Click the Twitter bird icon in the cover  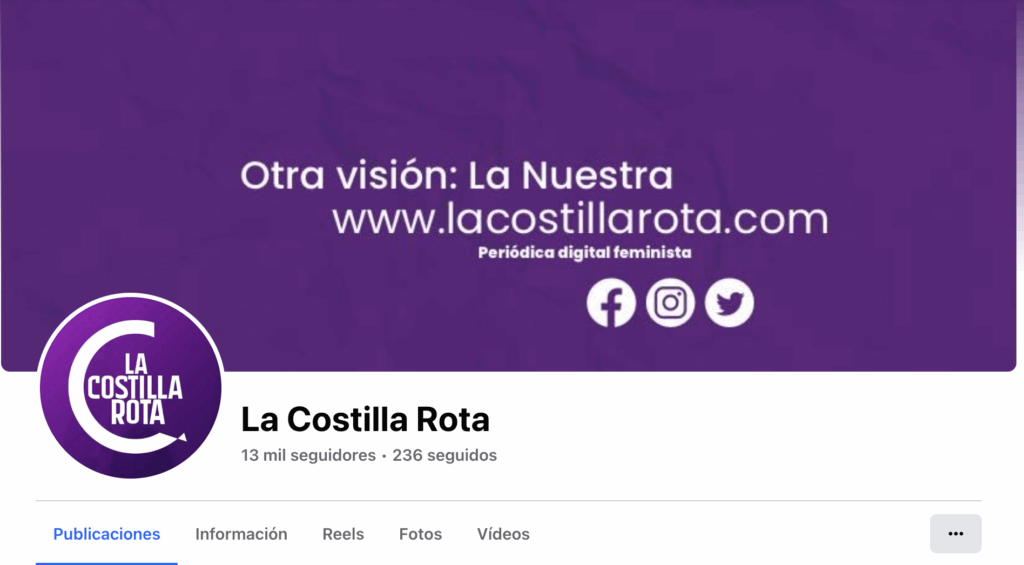[x=729, y=302]
